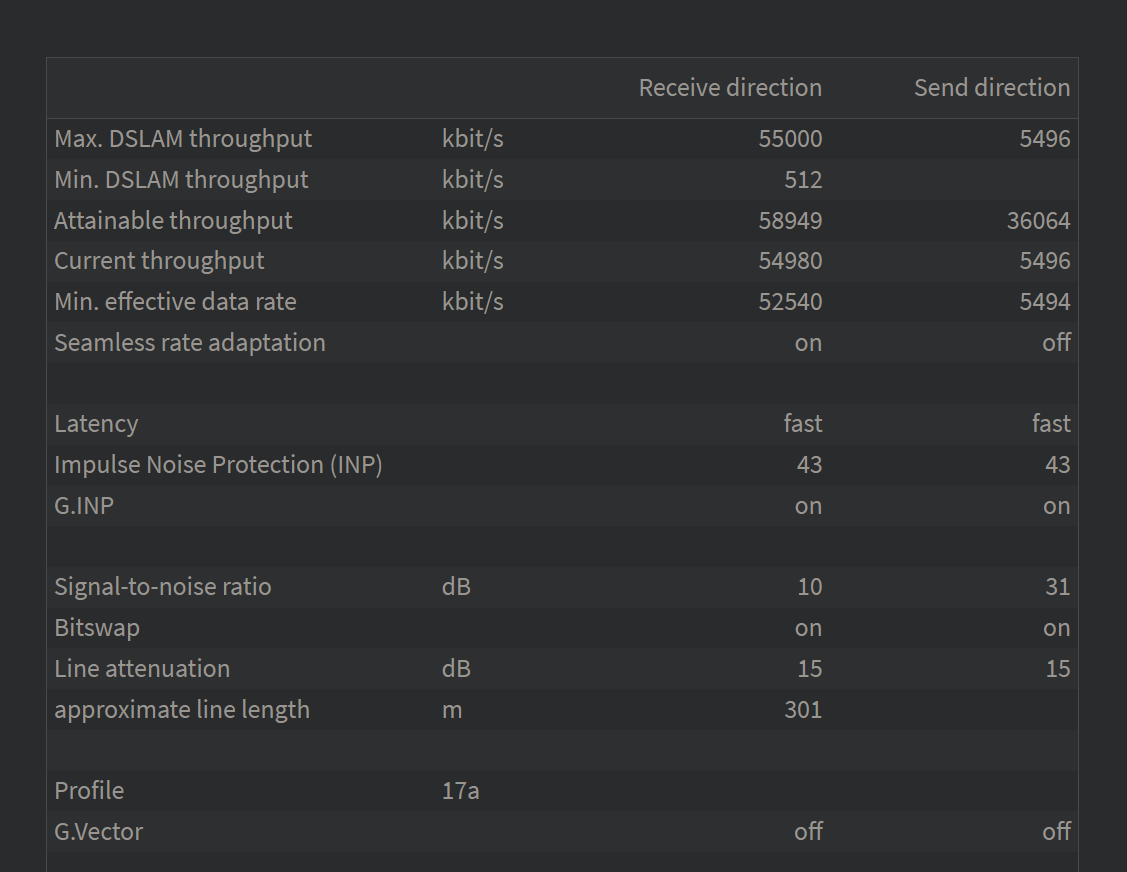Image resolution: width=1127 pixels, height=872 pixels.
Task: Click the Send direction column header
Action: click(992, 88)
